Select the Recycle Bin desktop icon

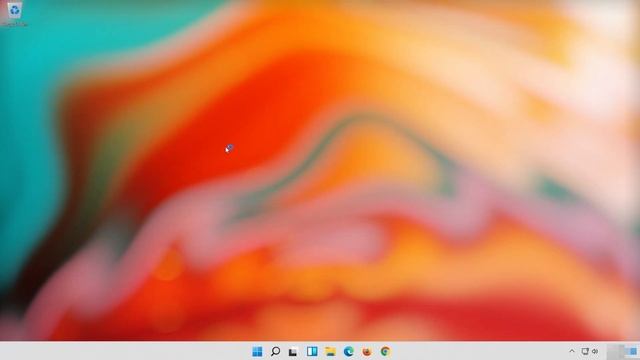[15, 14]
